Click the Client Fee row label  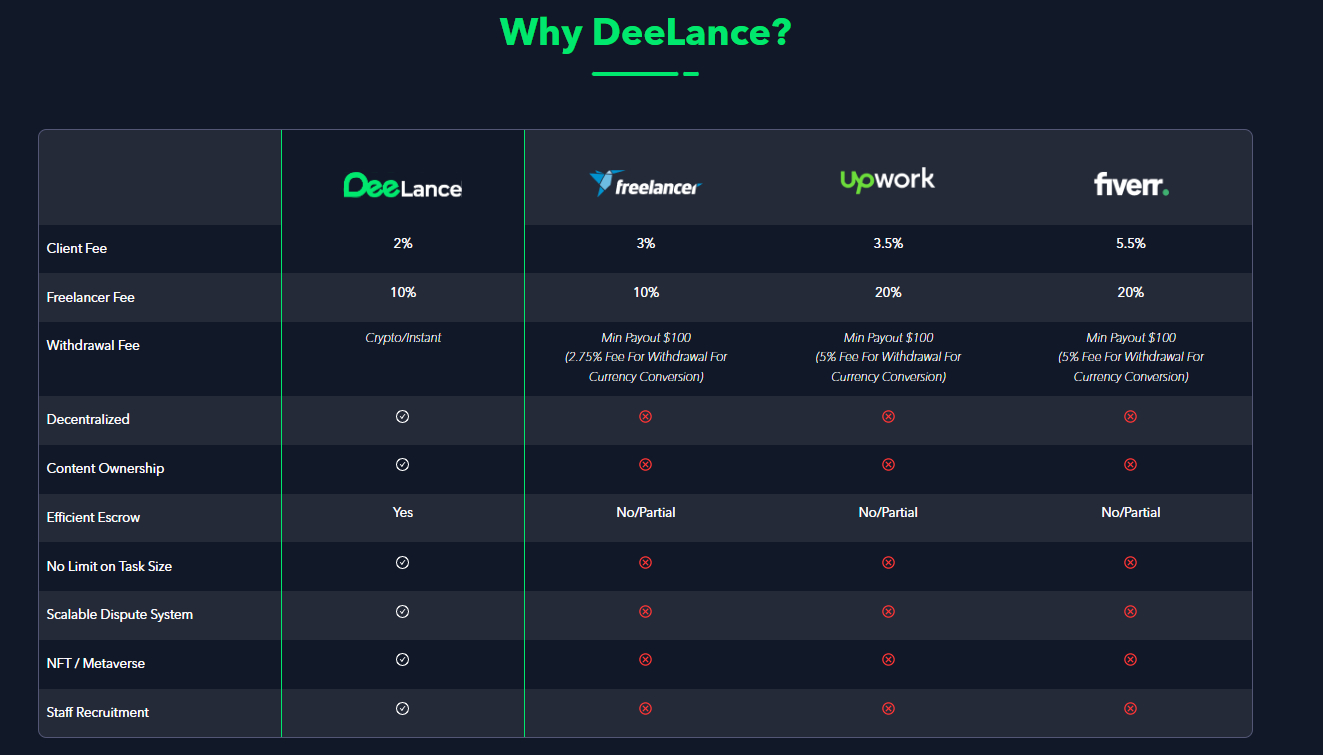pos(77,248)
